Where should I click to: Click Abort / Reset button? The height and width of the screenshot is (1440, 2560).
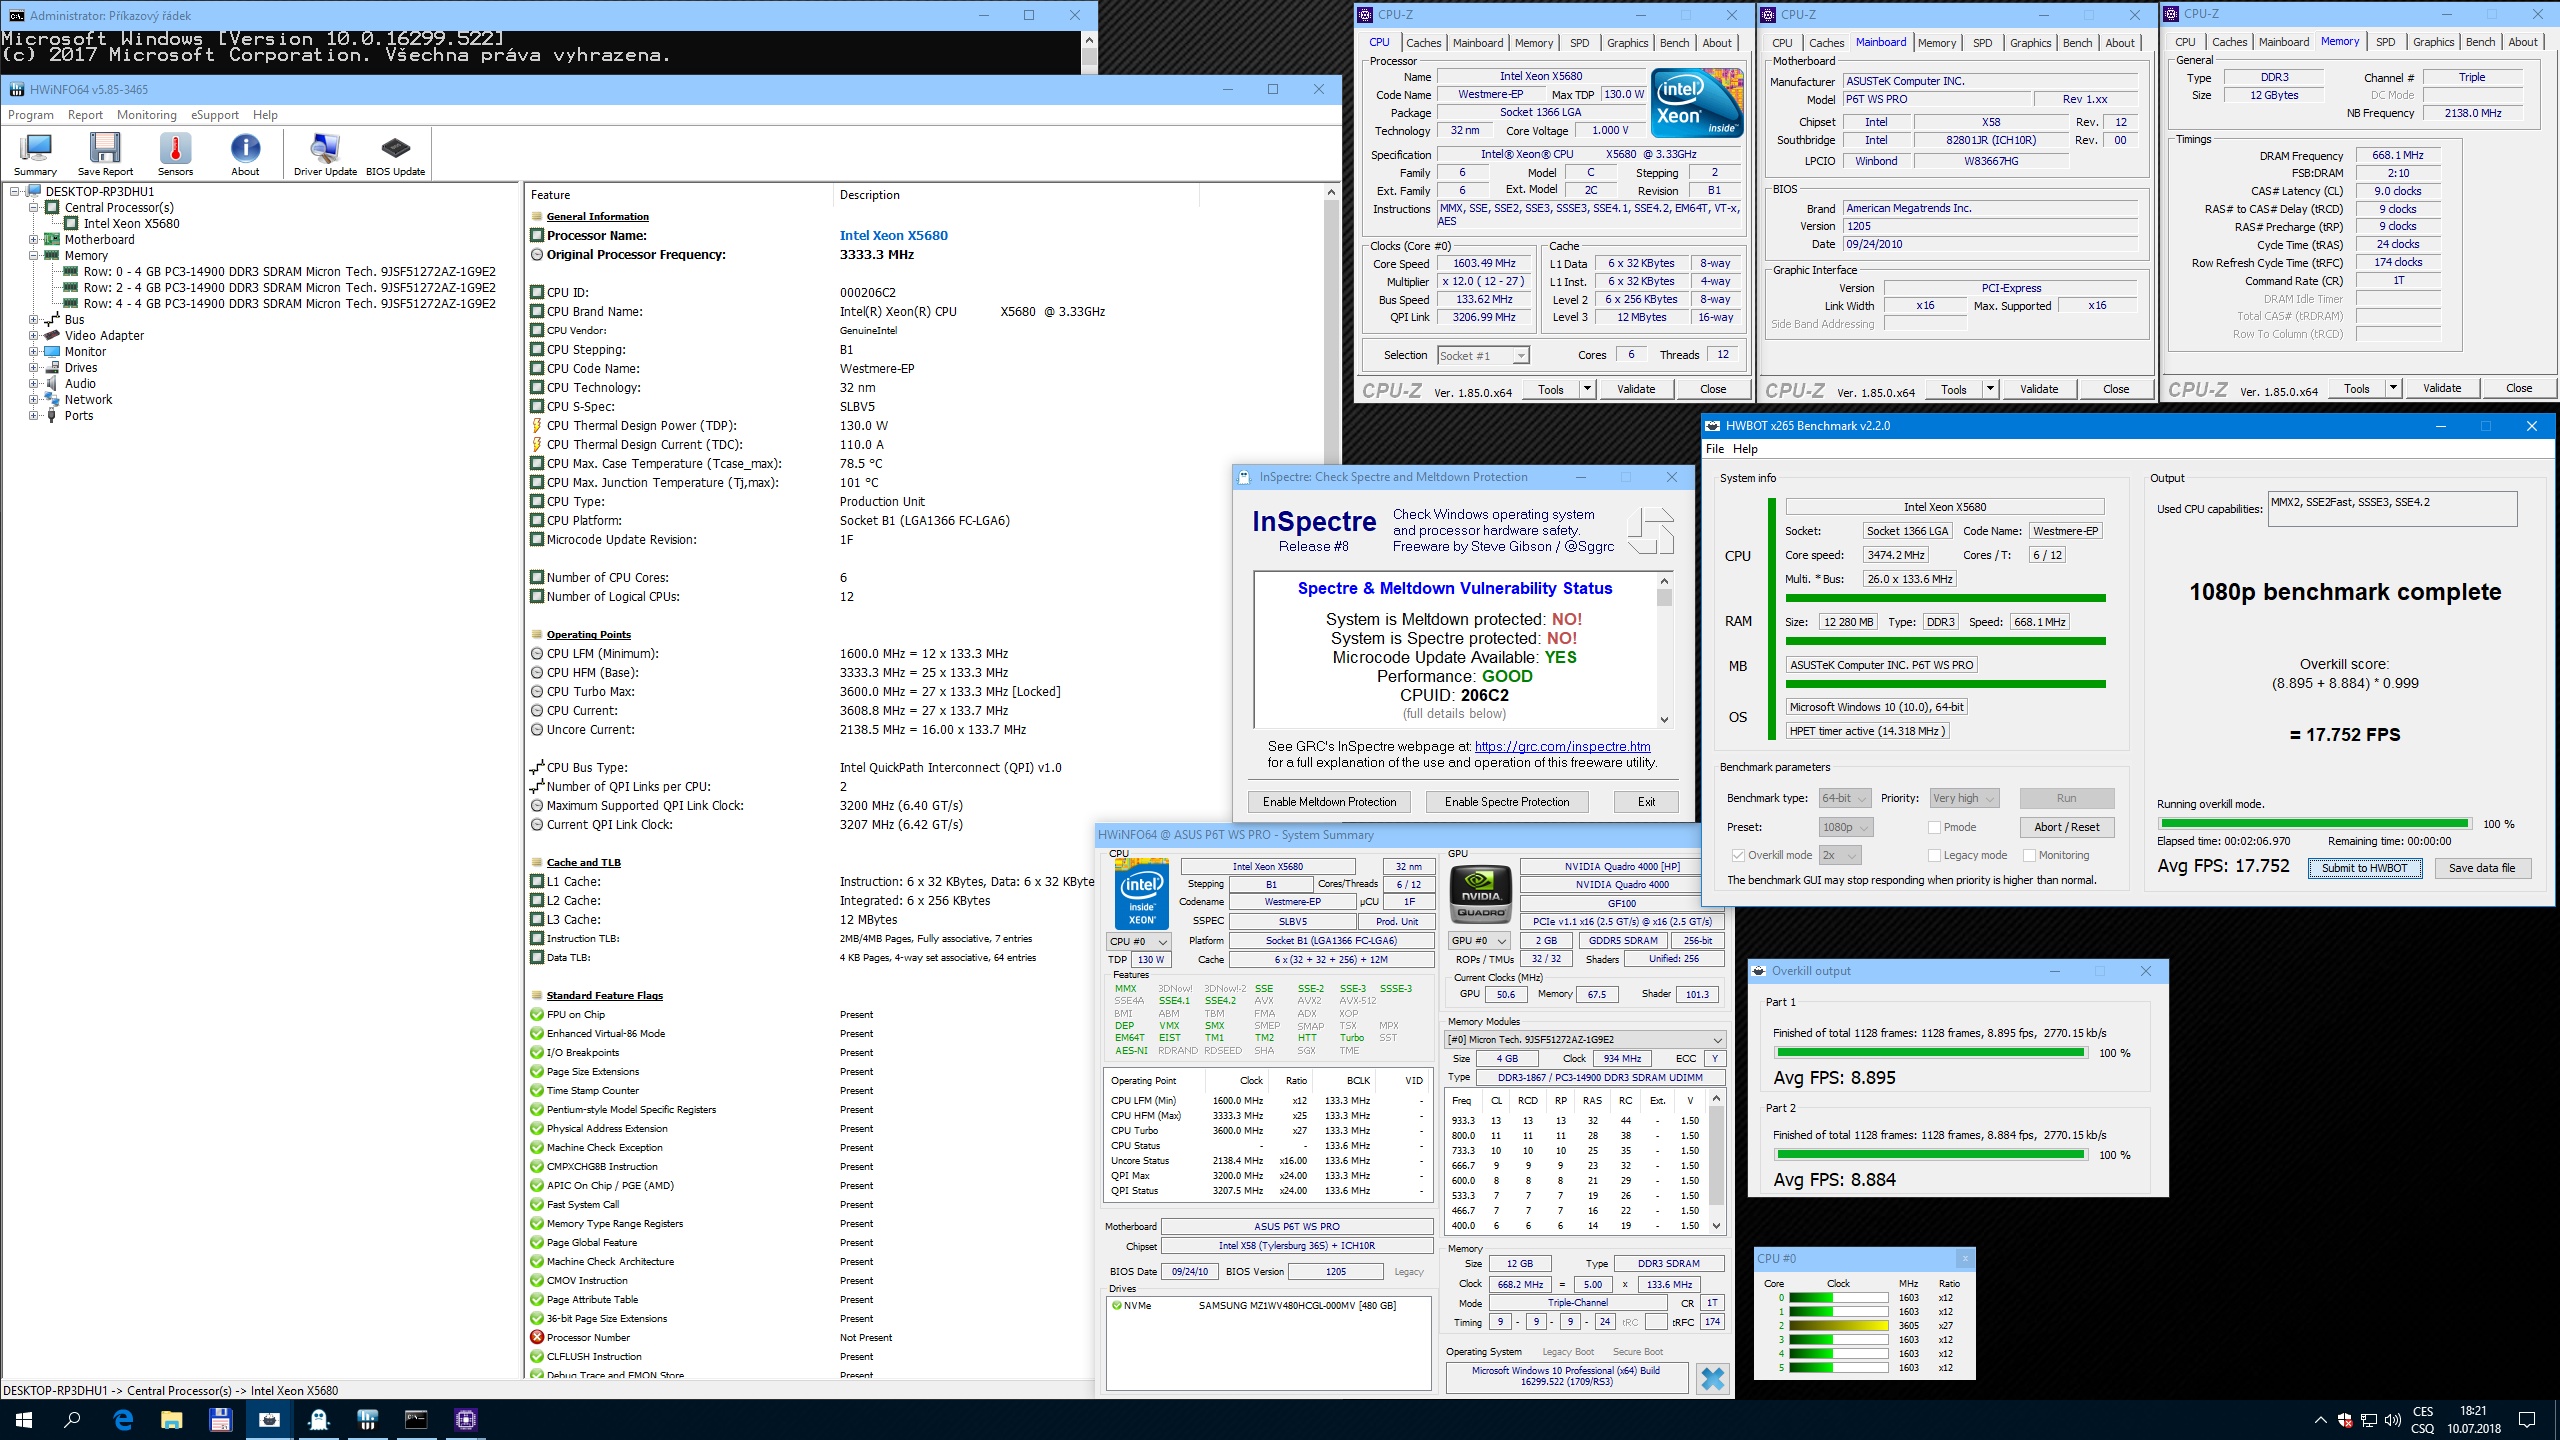point(2066,827)
